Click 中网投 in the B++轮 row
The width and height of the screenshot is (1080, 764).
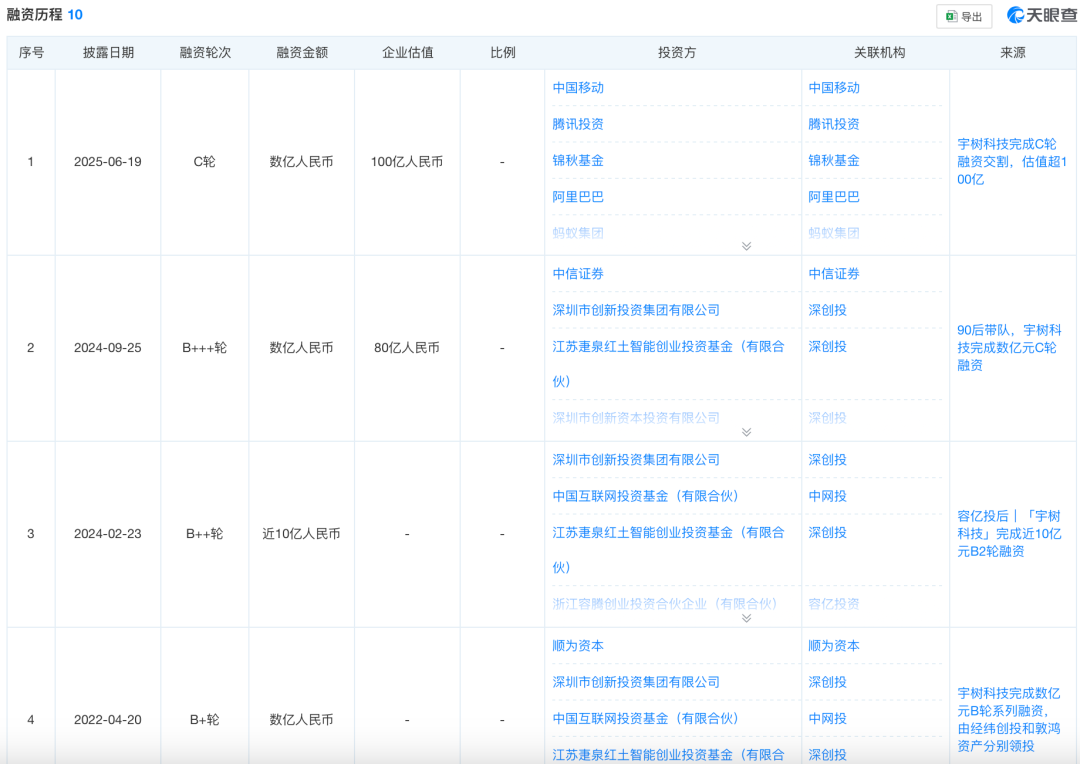(827, 496)
